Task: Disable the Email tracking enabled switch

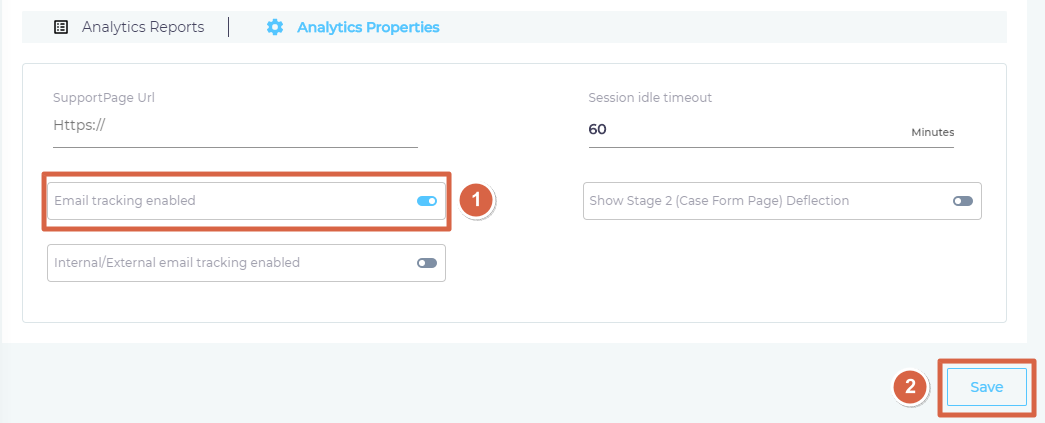Action: 427,201
